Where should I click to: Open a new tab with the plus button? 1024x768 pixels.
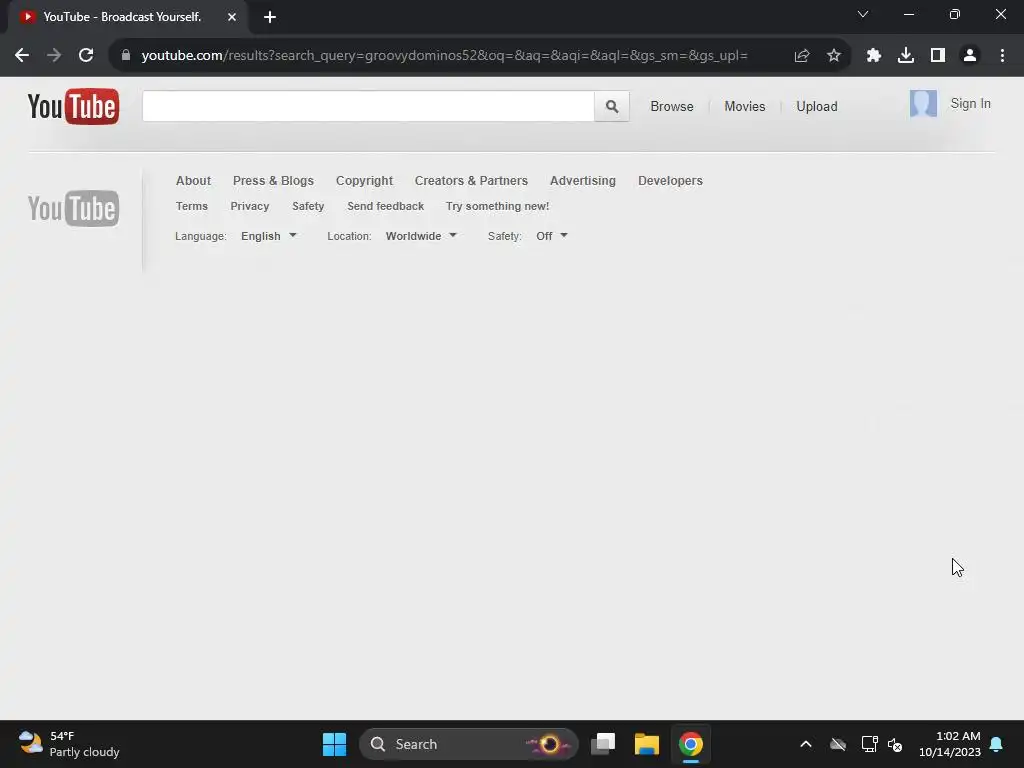pos(270,17)
